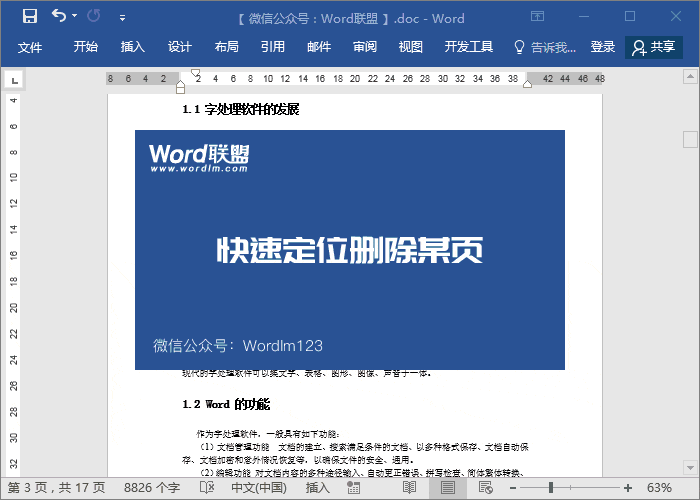This screenshot has width=700, height=500.
Task: Toggle the 插入 insert mode indicator
Action: tap(317, 488)
